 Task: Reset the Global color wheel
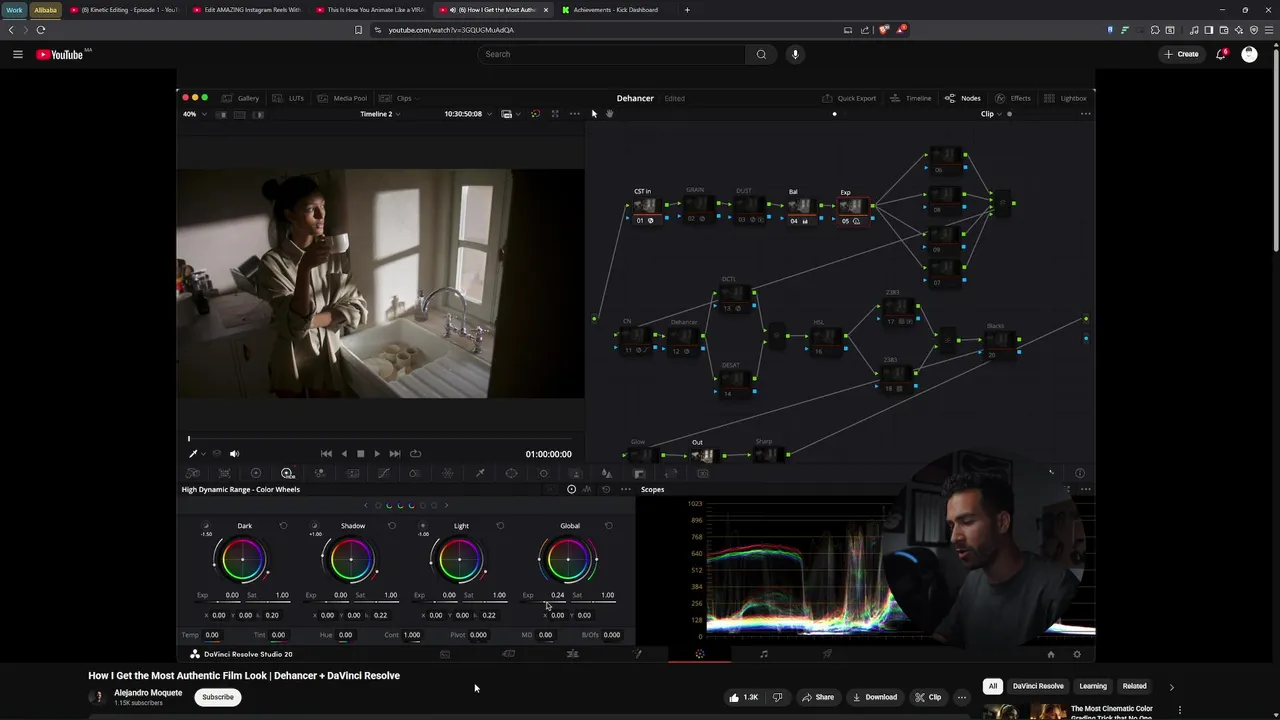[609, 526]
